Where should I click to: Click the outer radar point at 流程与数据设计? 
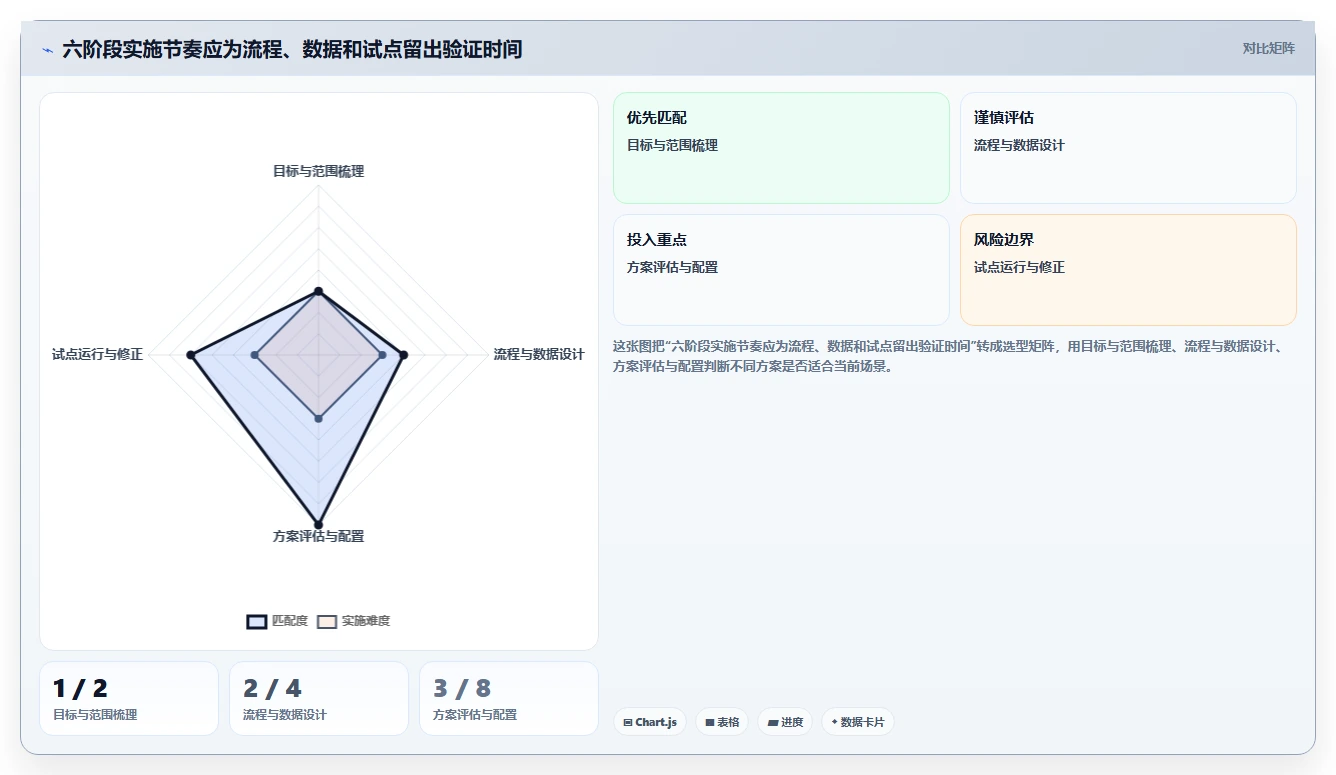[x=403, y=355]
